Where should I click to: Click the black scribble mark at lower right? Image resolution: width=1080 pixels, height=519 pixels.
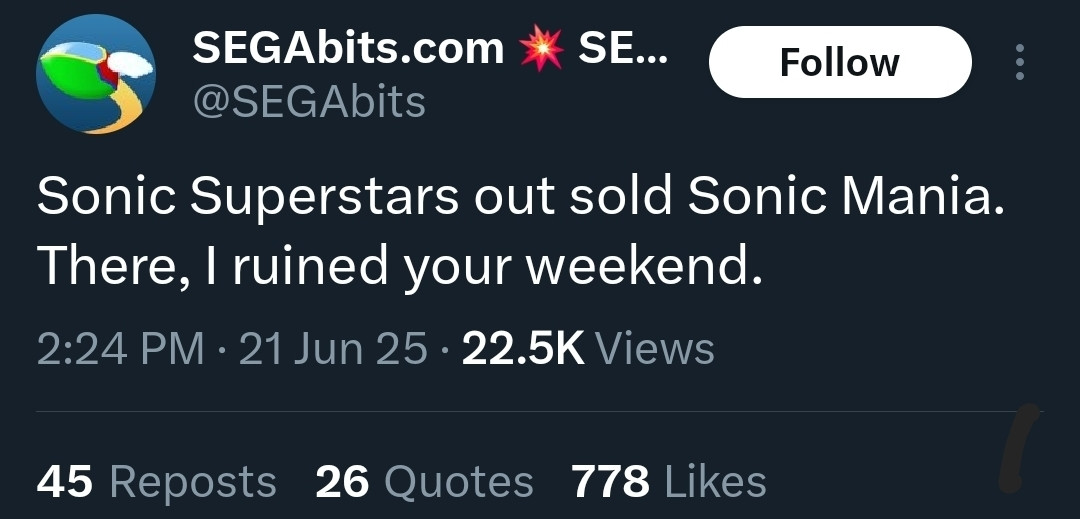[x=1019, y=448]
